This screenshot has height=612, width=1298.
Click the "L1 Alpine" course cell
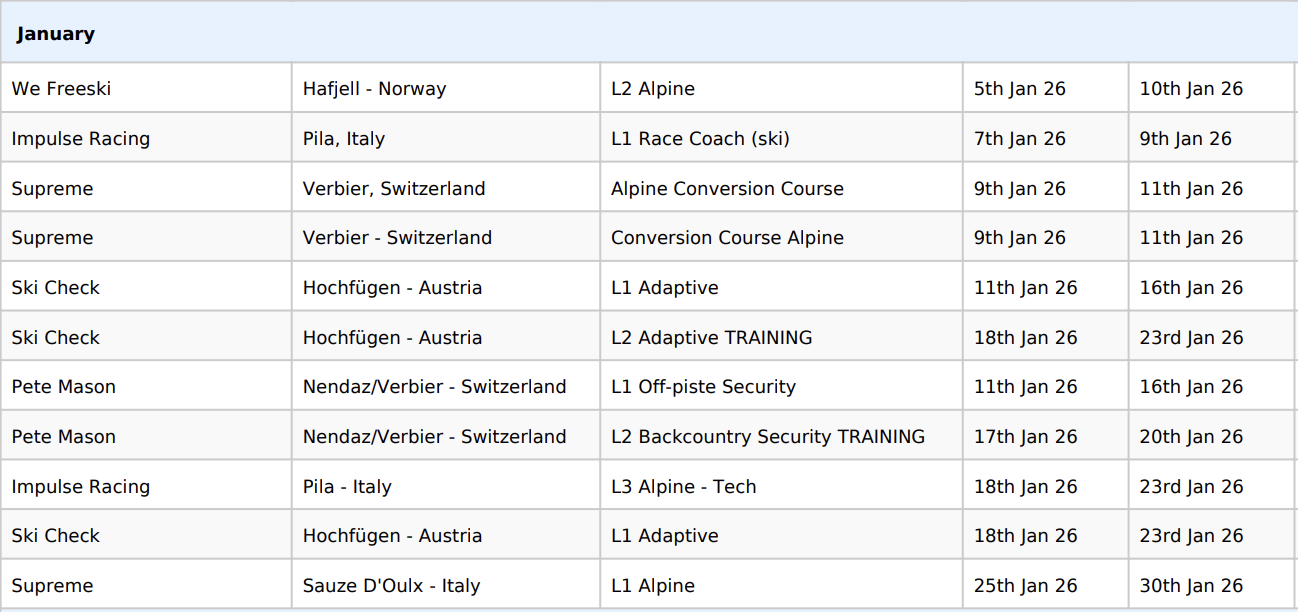click(653, 586)
